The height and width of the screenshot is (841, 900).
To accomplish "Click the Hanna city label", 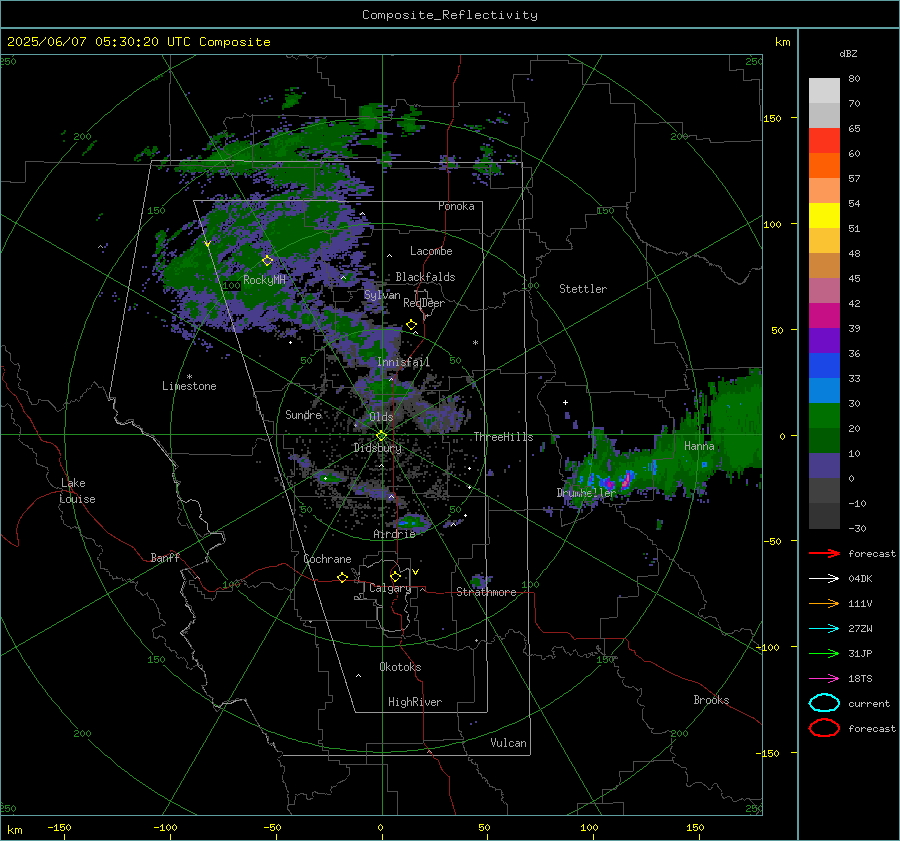I will [x=699, y=446].
